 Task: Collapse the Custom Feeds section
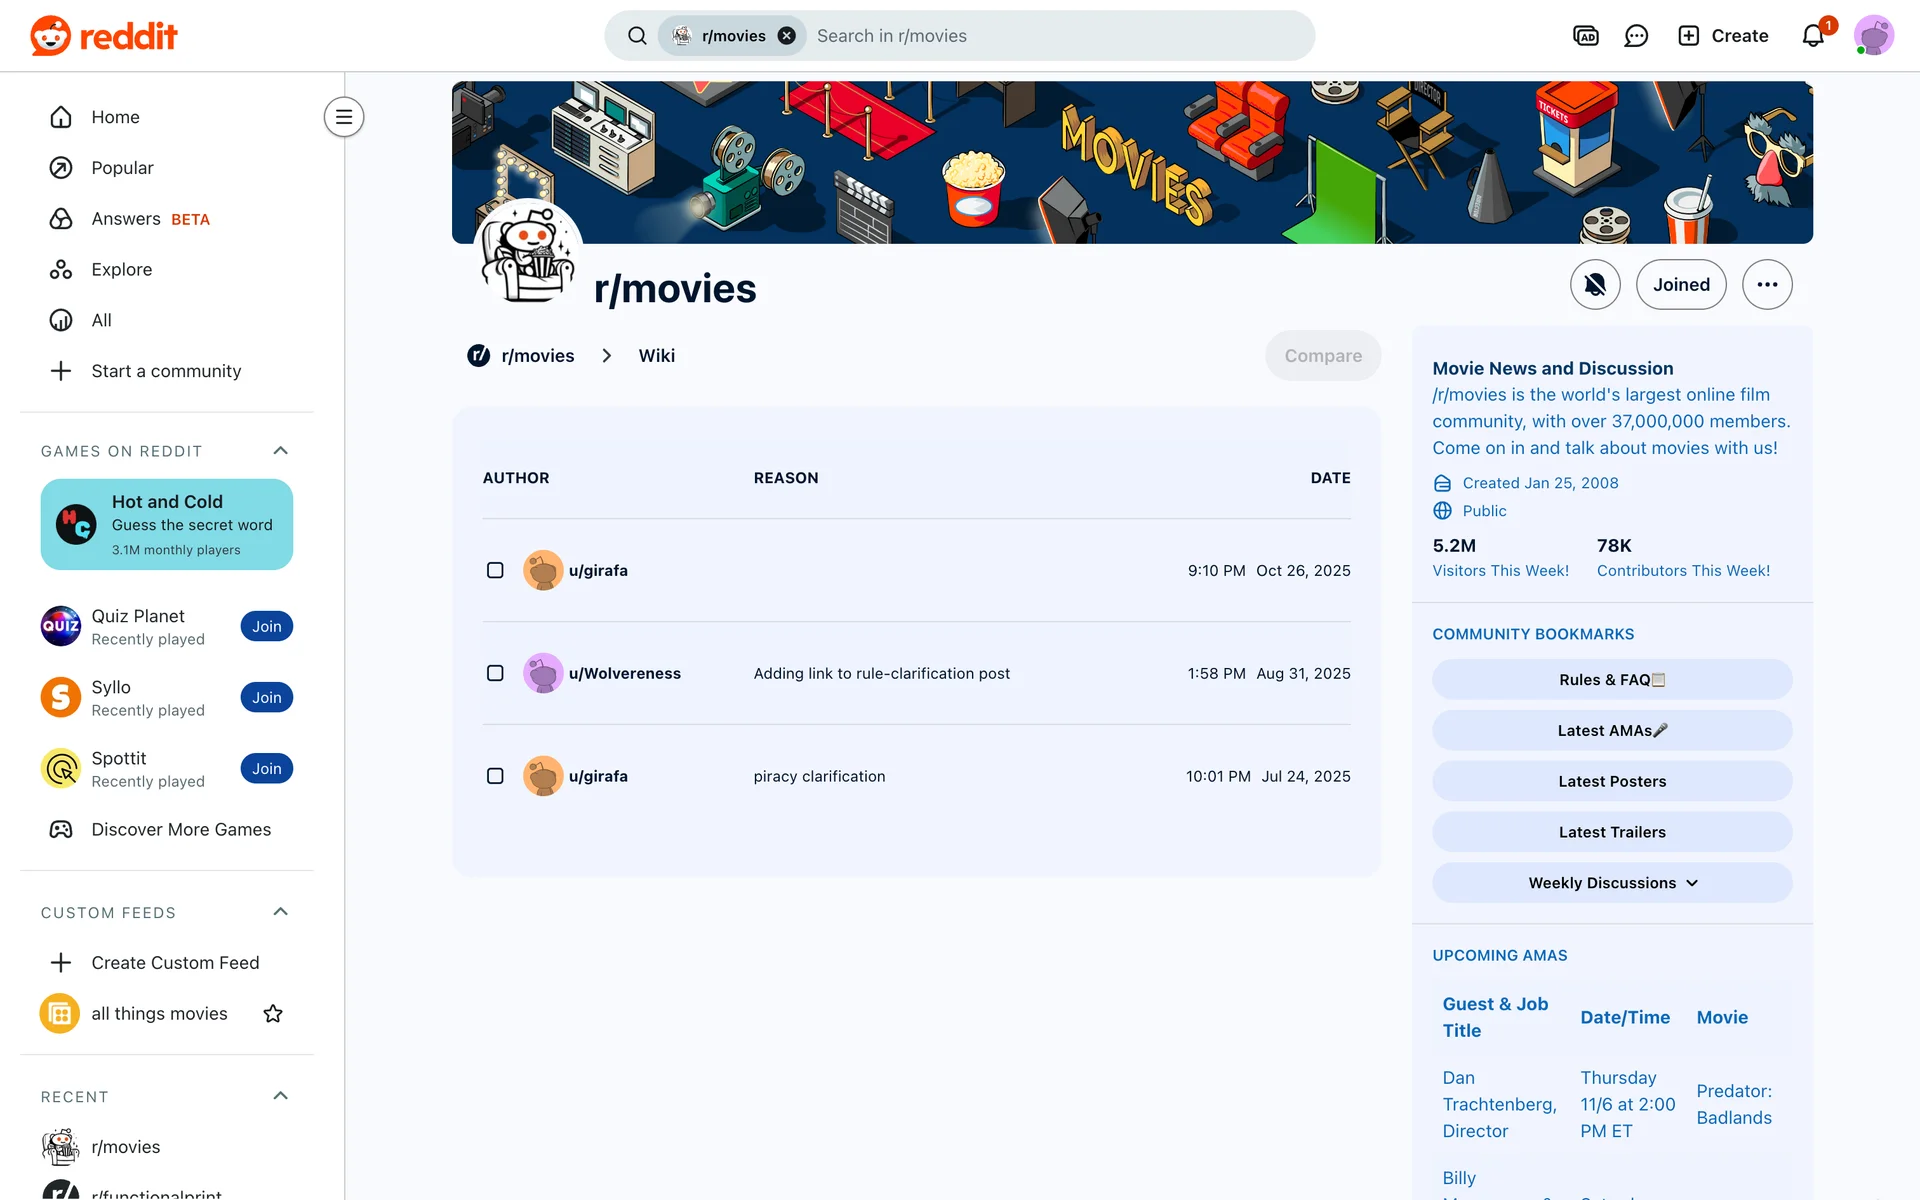click(281, 912)
